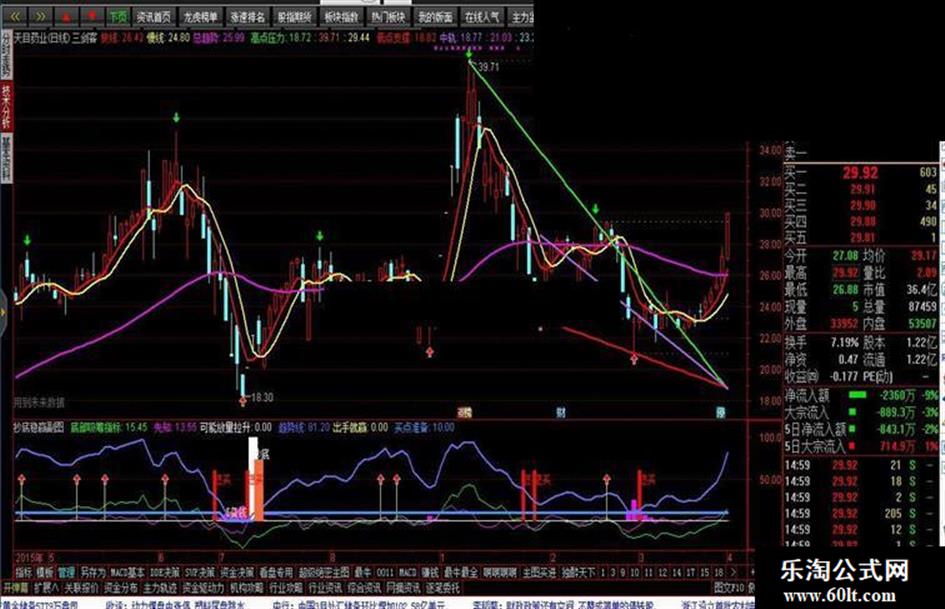This screenshot has height=609, width=945.
Task: Select 抽龄天下 indicator tab
Action: point(578,572)
